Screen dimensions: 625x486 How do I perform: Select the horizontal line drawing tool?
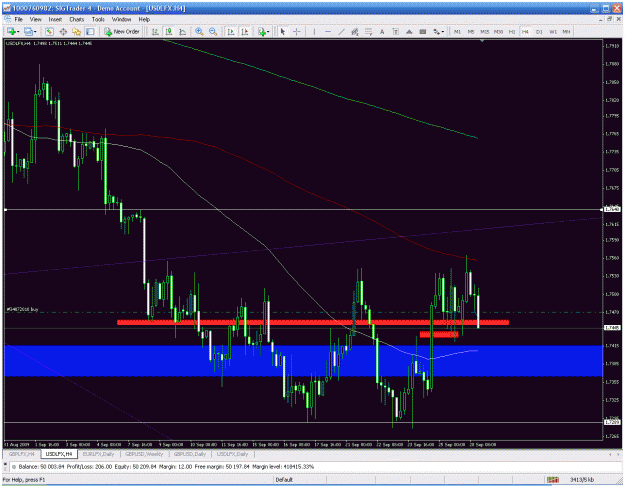[328, 31]
